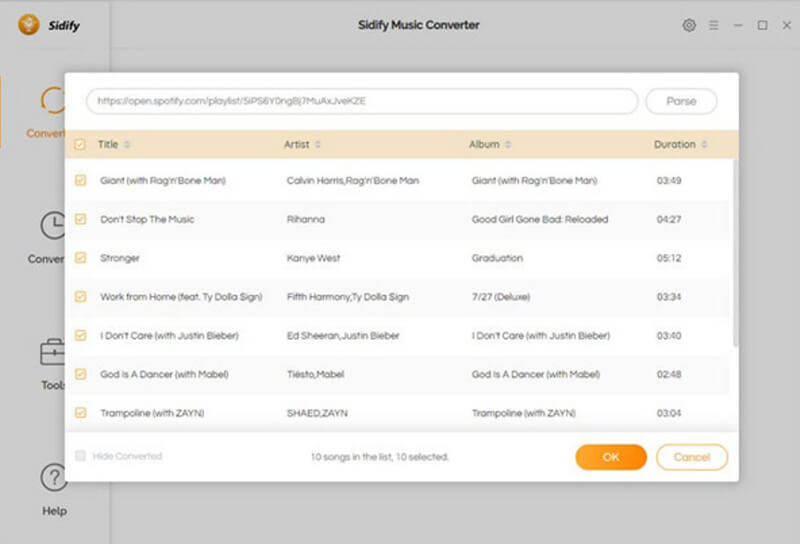Image resolution: width=800 pixels, height=544 pixels.
Task: Maximize the Sidify window
Action: (762, 25)
